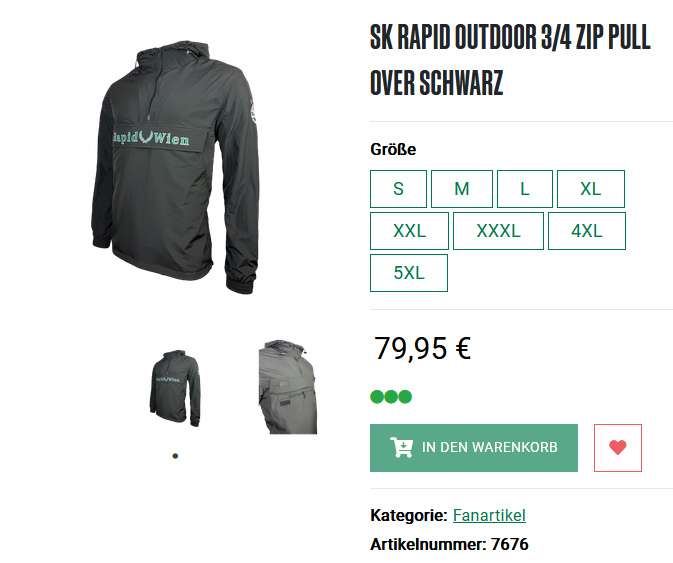673x563 pixels.
Task: Select size S
Action: click(398, 189)
